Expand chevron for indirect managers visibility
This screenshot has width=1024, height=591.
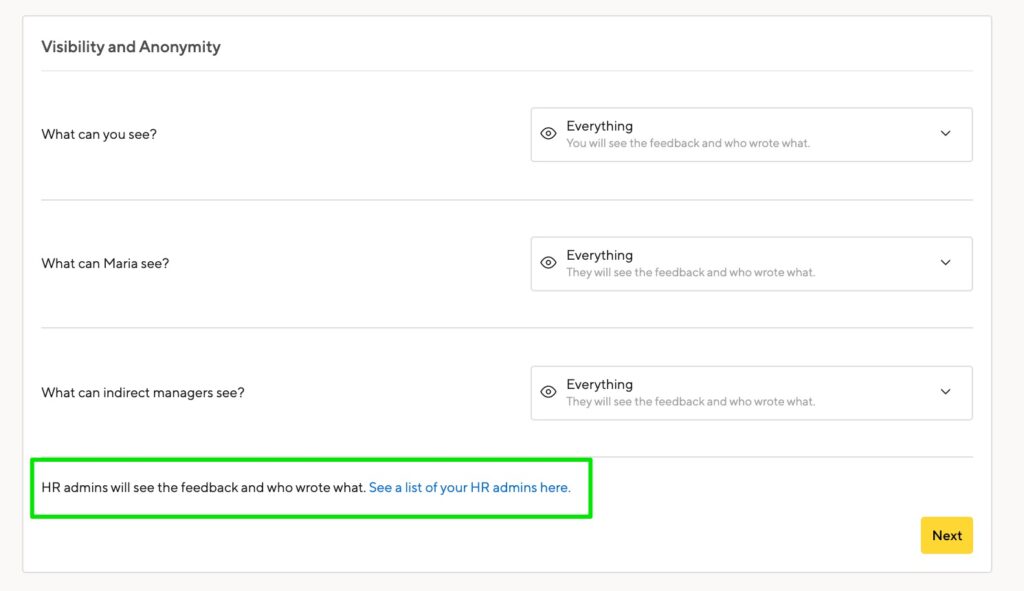[945, 392]
